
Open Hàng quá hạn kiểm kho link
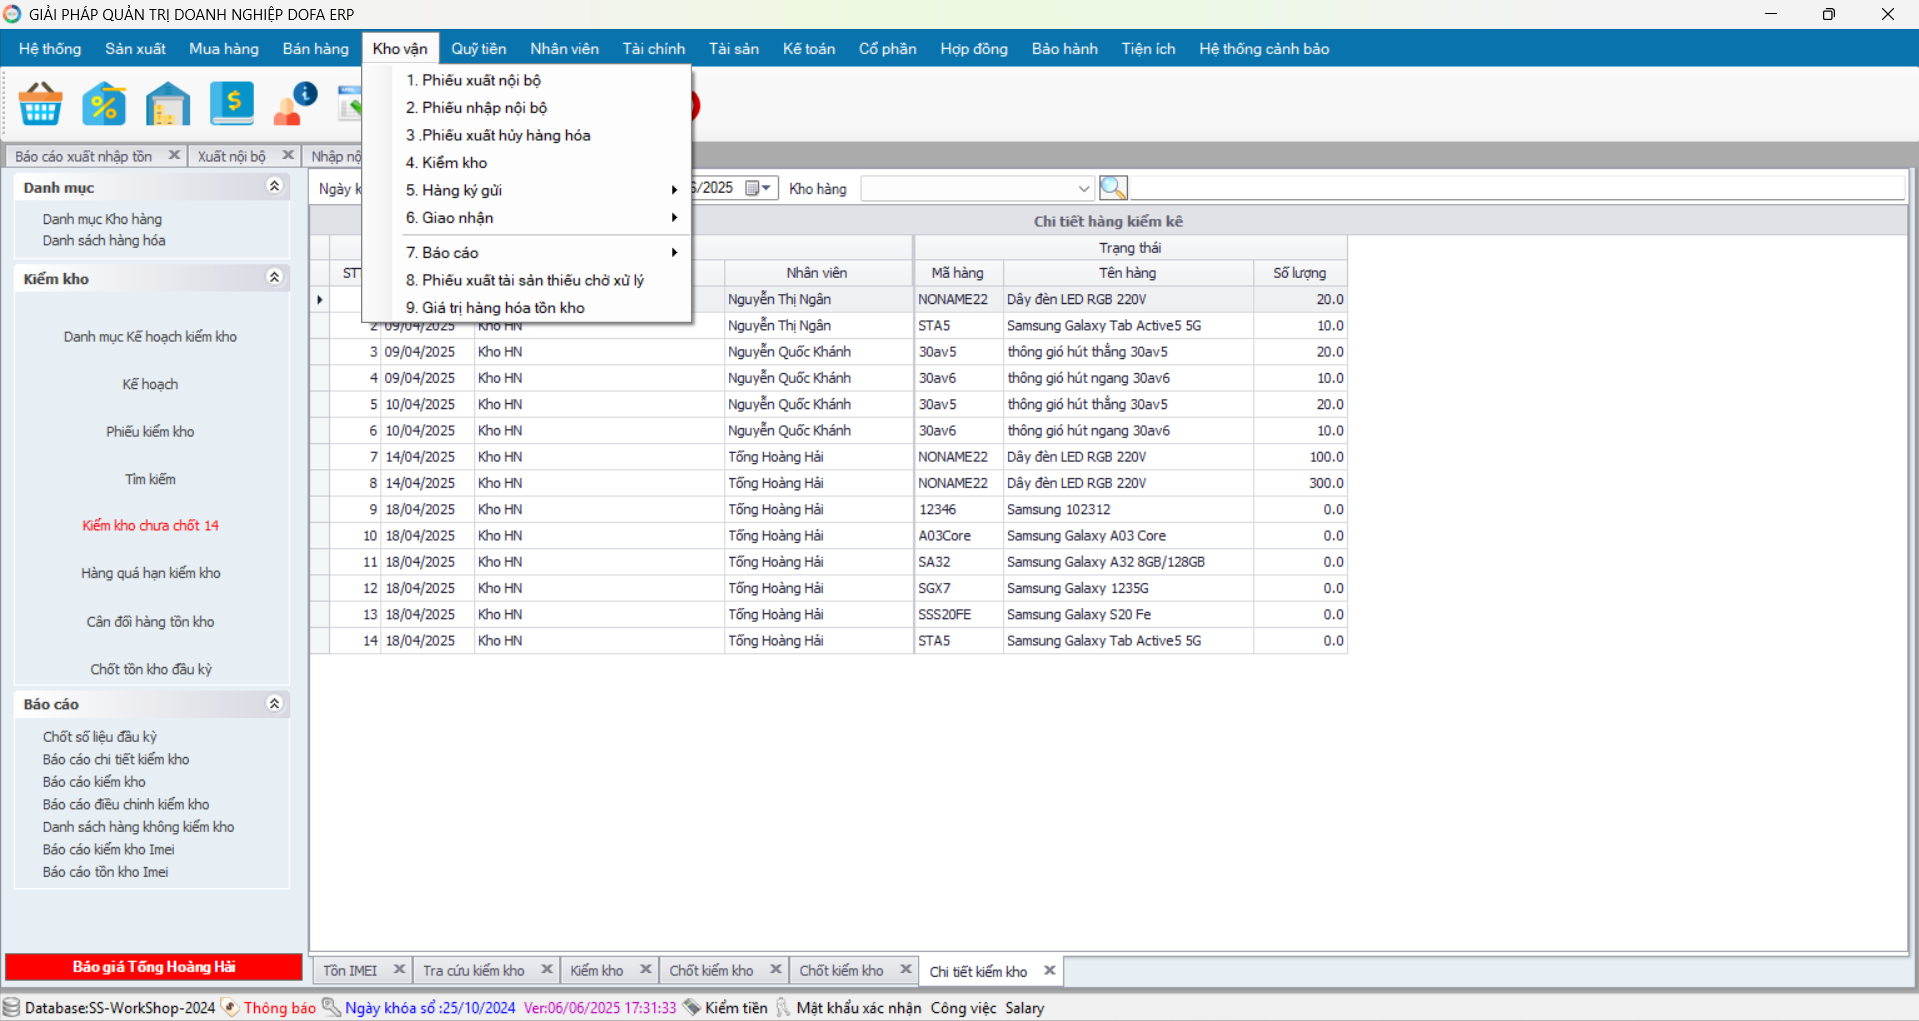[150, 574]
